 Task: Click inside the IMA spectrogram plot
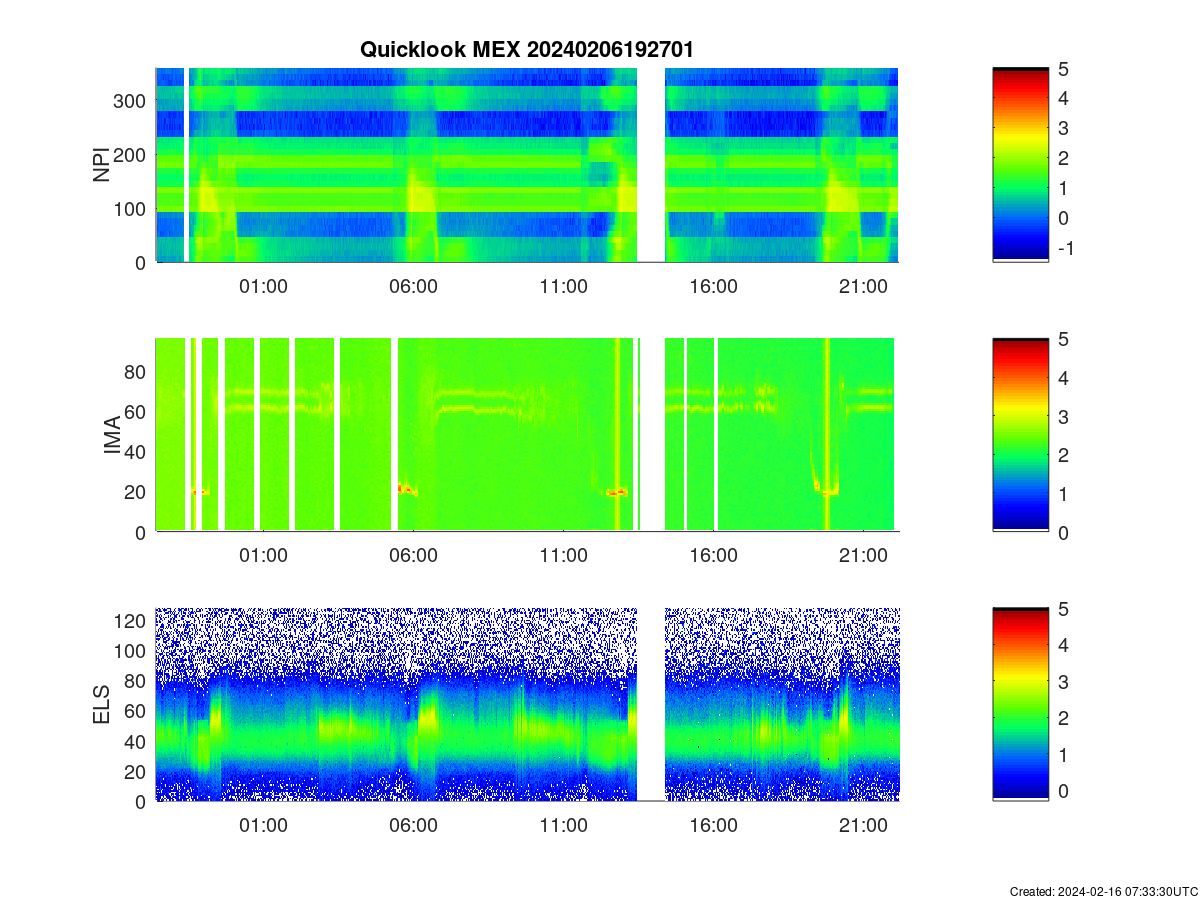point(527,435)
